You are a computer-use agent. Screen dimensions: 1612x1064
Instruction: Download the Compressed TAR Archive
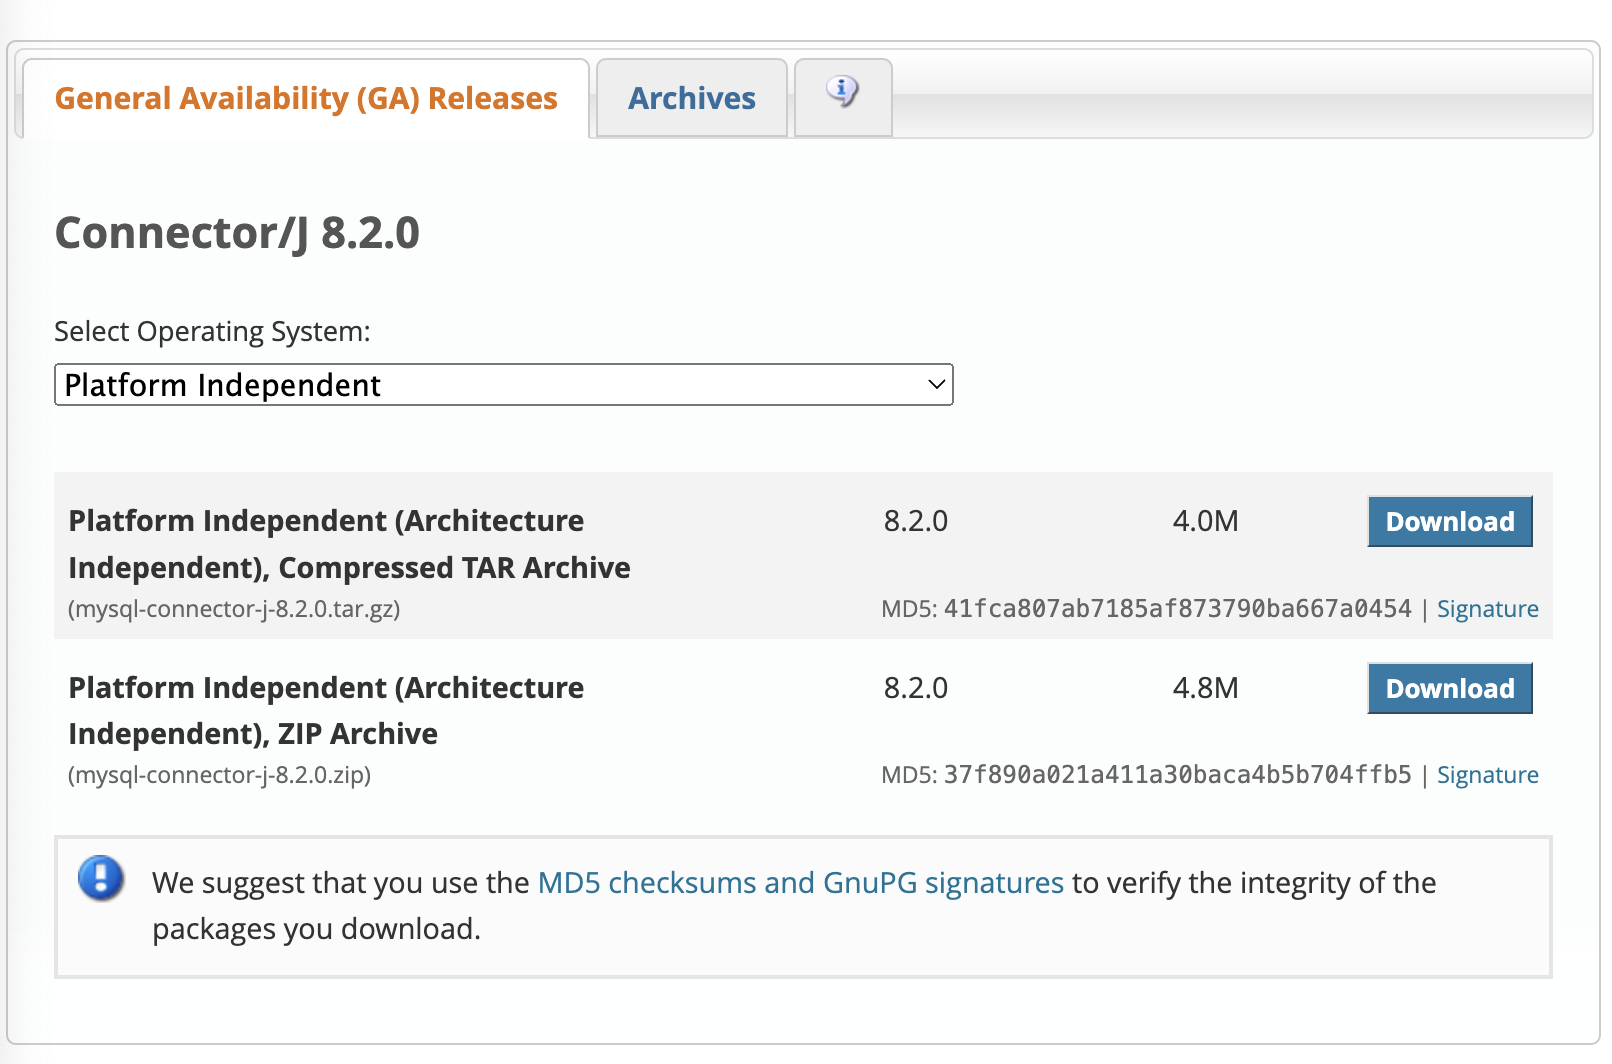coord(1450,521)
